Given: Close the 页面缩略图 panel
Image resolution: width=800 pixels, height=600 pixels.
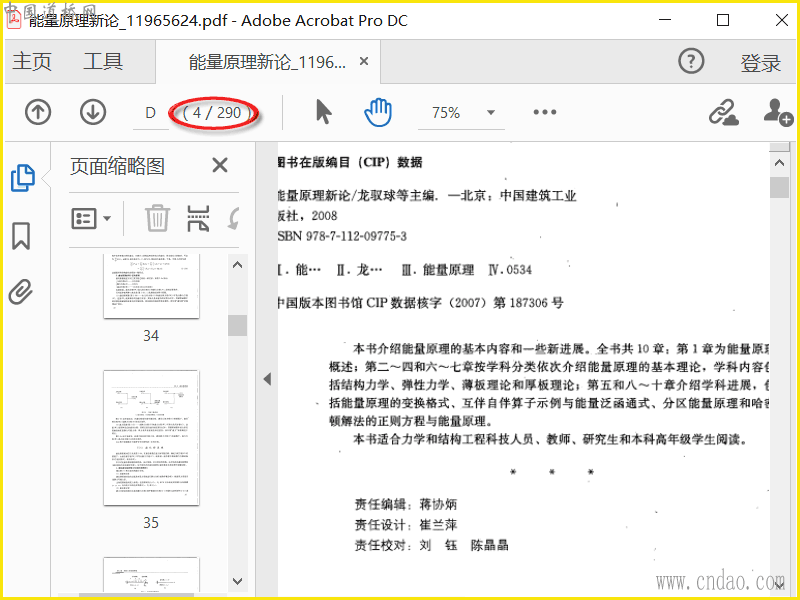Looking at the screenshot, I should pos(220,165).
